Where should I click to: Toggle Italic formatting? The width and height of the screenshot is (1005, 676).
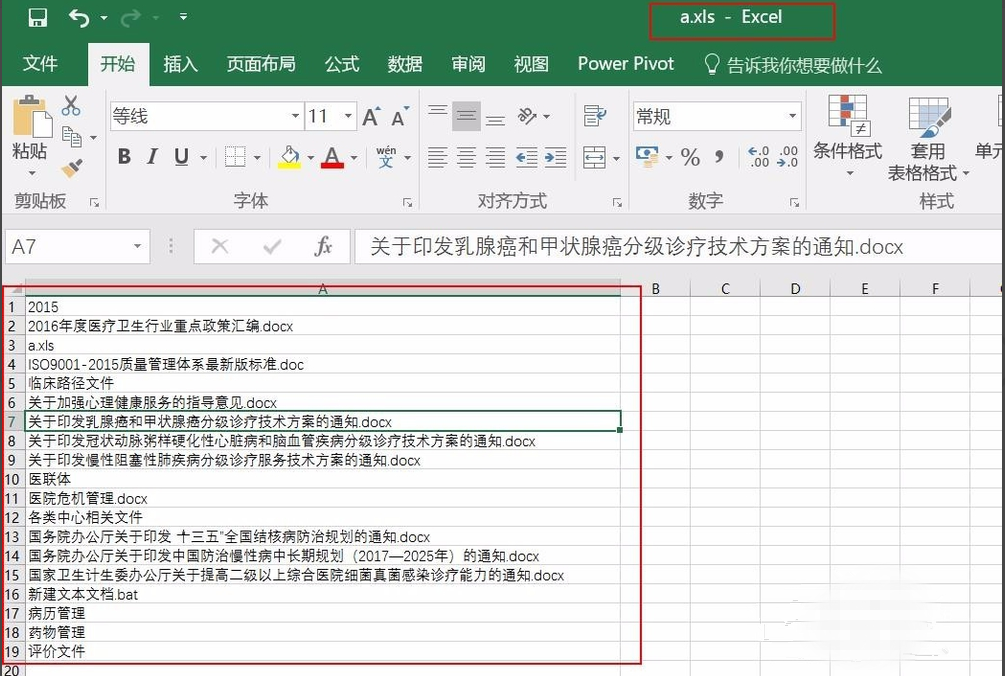[x=152, y=157]
